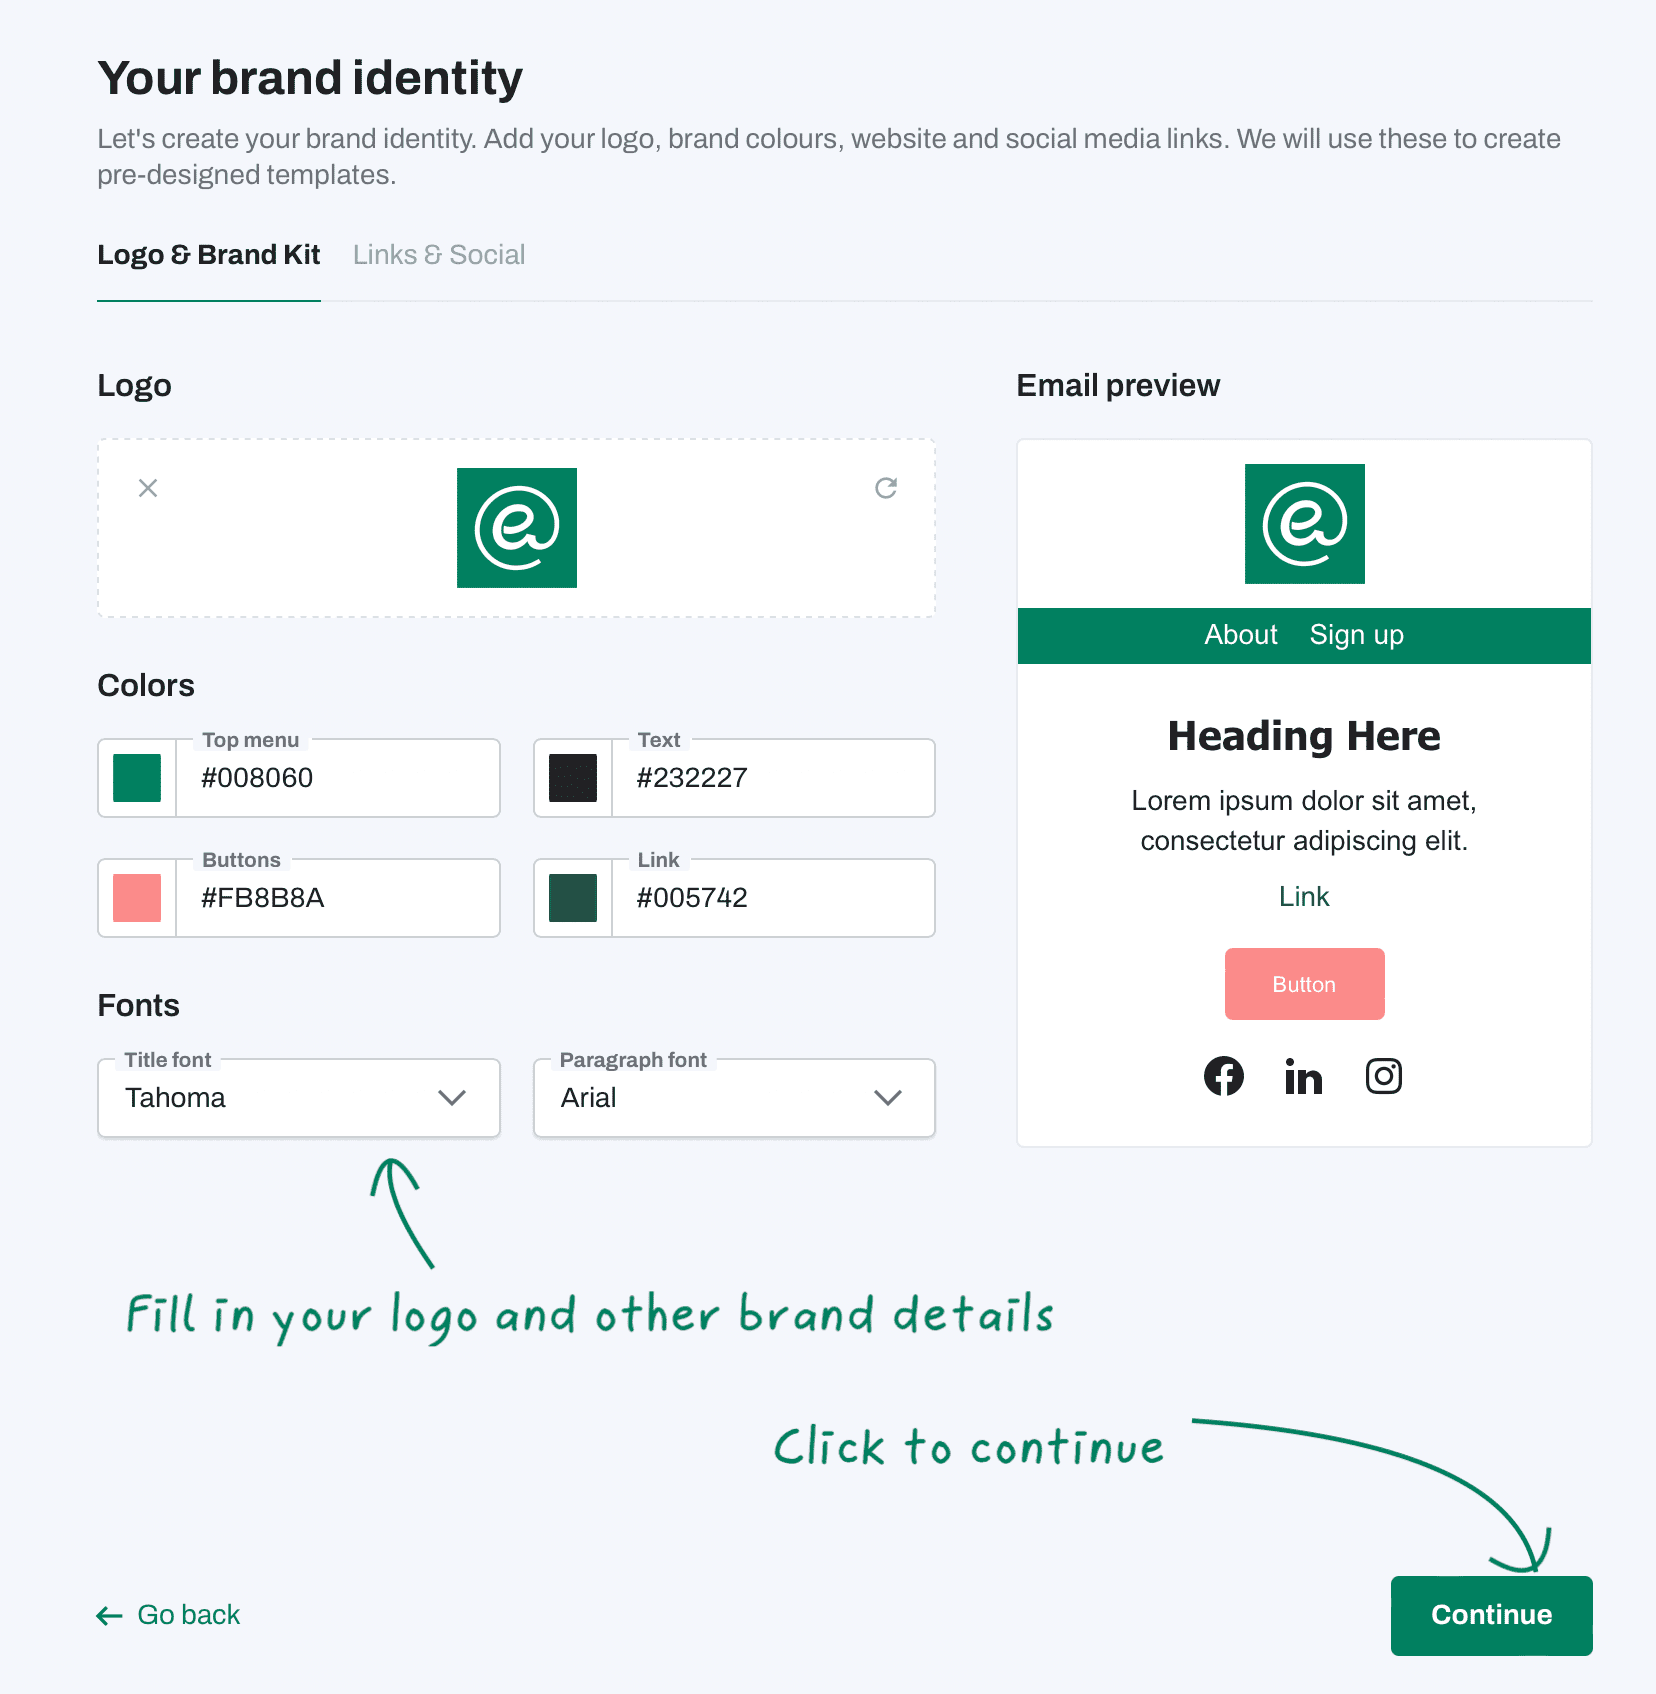
Task: Click the Instagram icon in email preview
Action: tap(1384, 1076)
